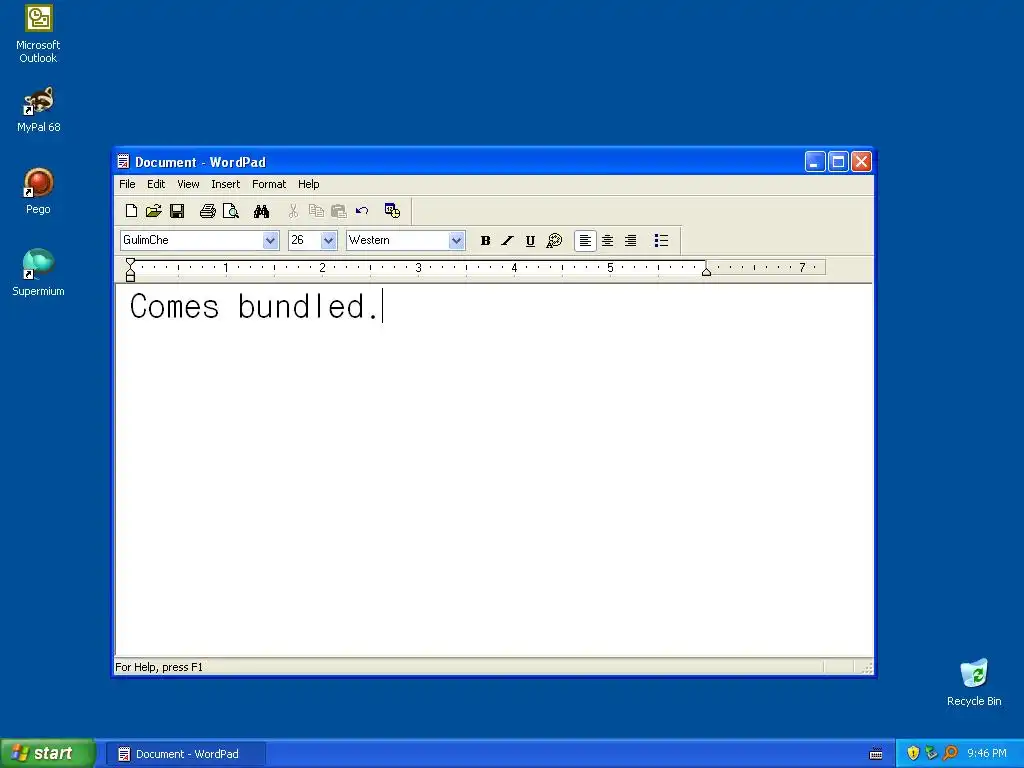Expand the GulimChe font name dropdown
Image resolution: width=1024 pixels, height=768 pixels.
(x=270, y=240)
